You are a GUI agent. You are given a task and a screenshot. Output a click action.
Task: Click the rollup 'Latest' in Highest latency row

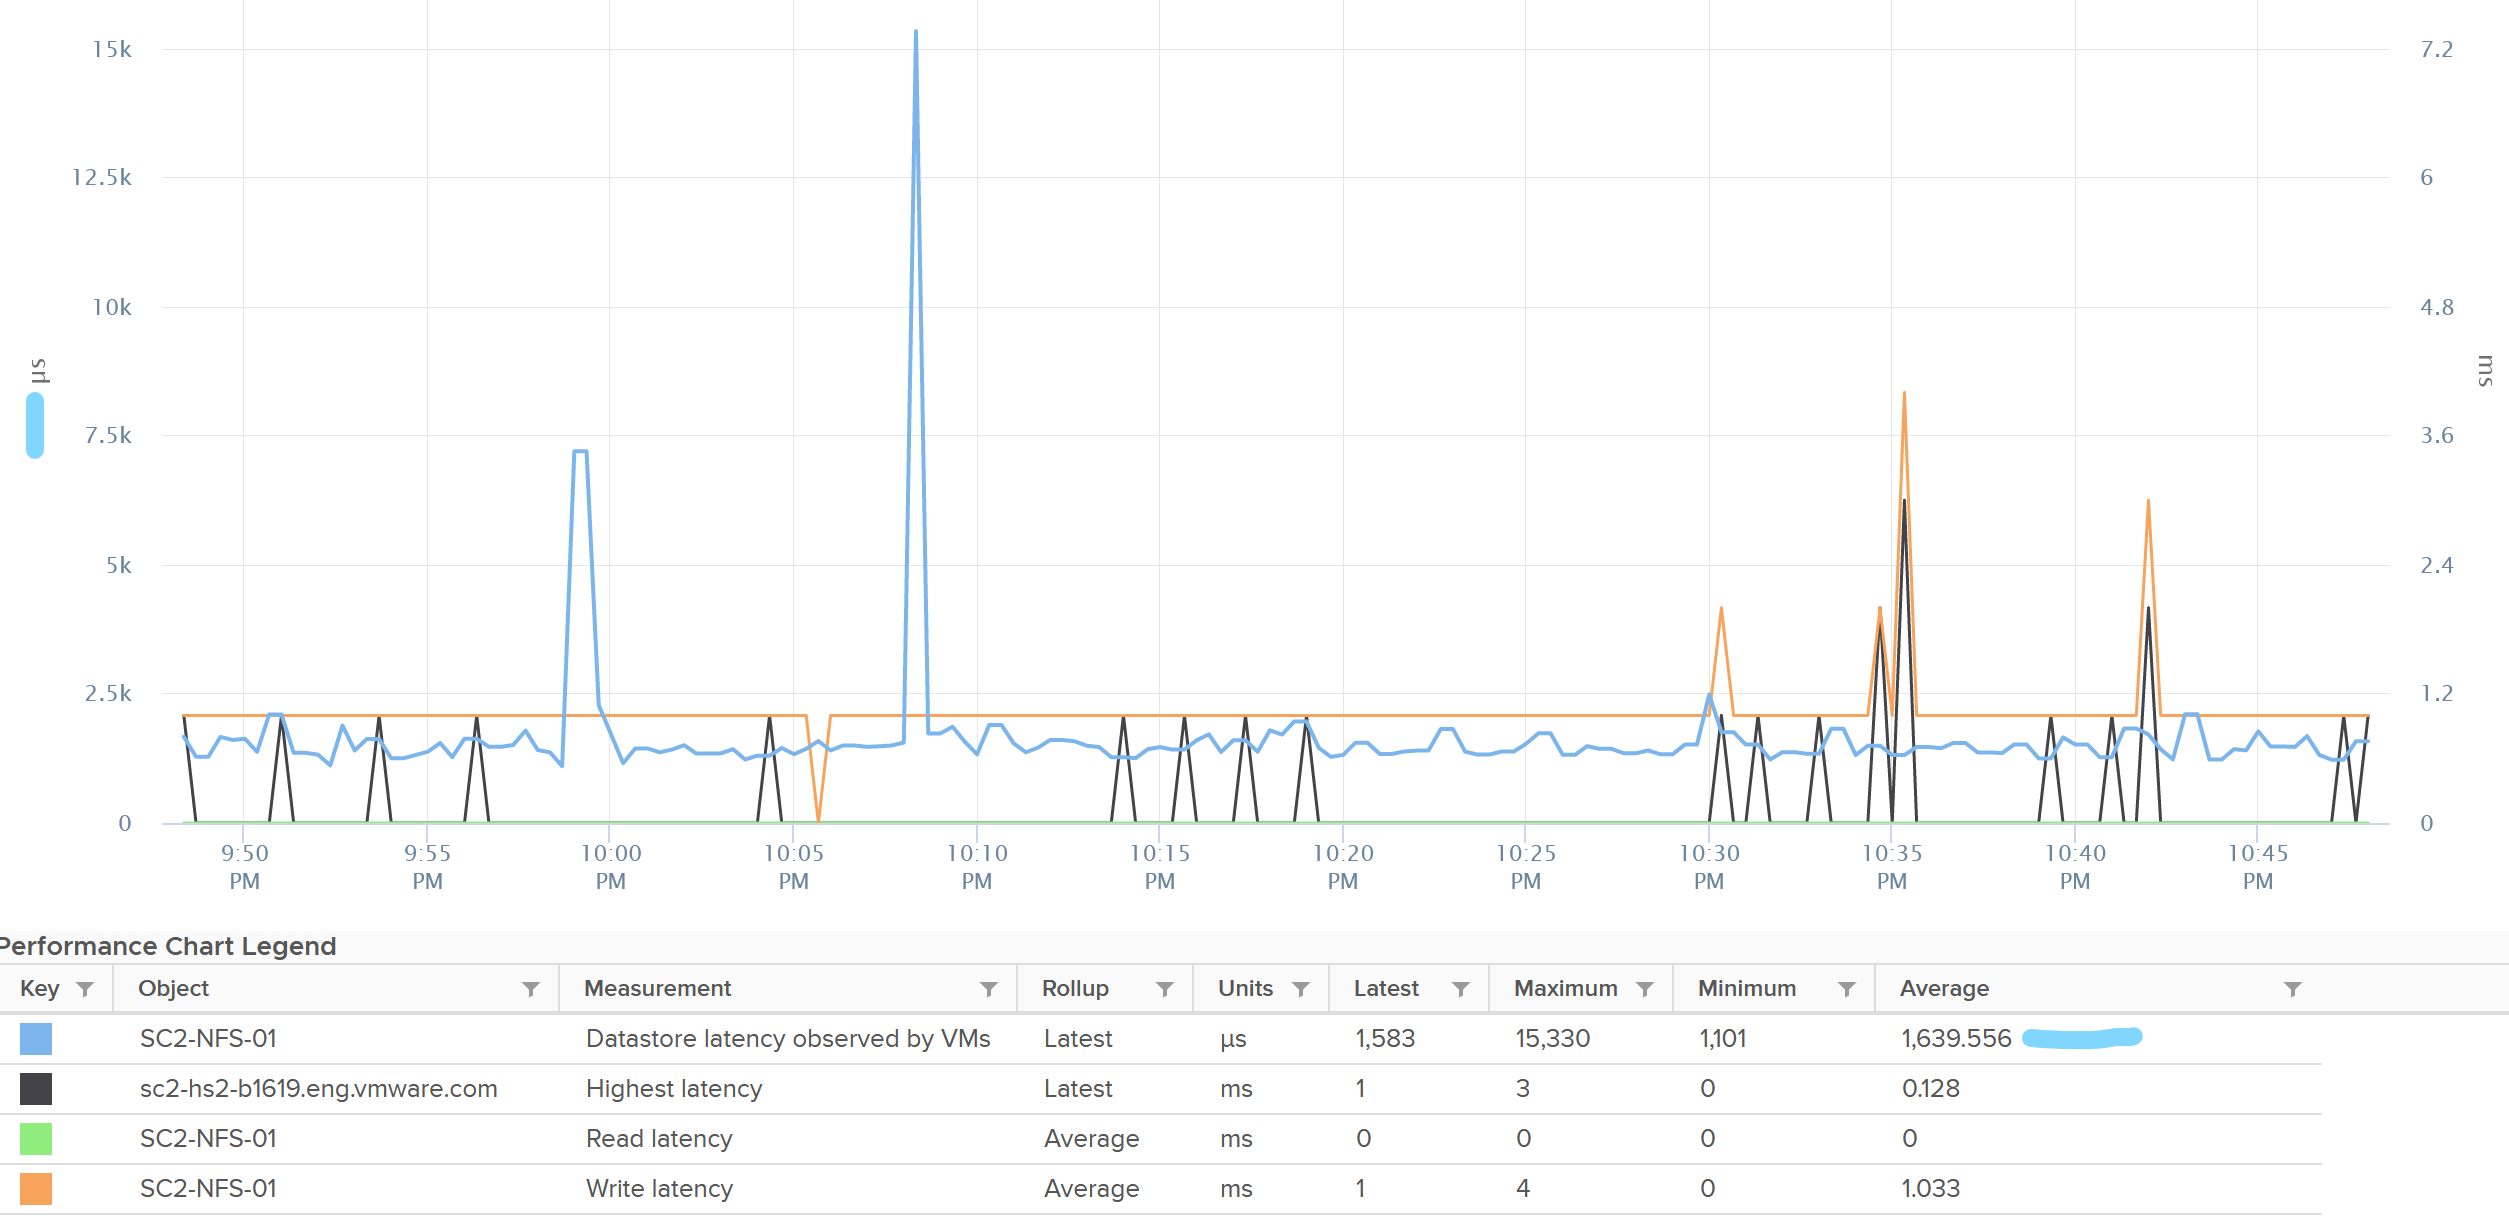(x=1078, y=1089)
